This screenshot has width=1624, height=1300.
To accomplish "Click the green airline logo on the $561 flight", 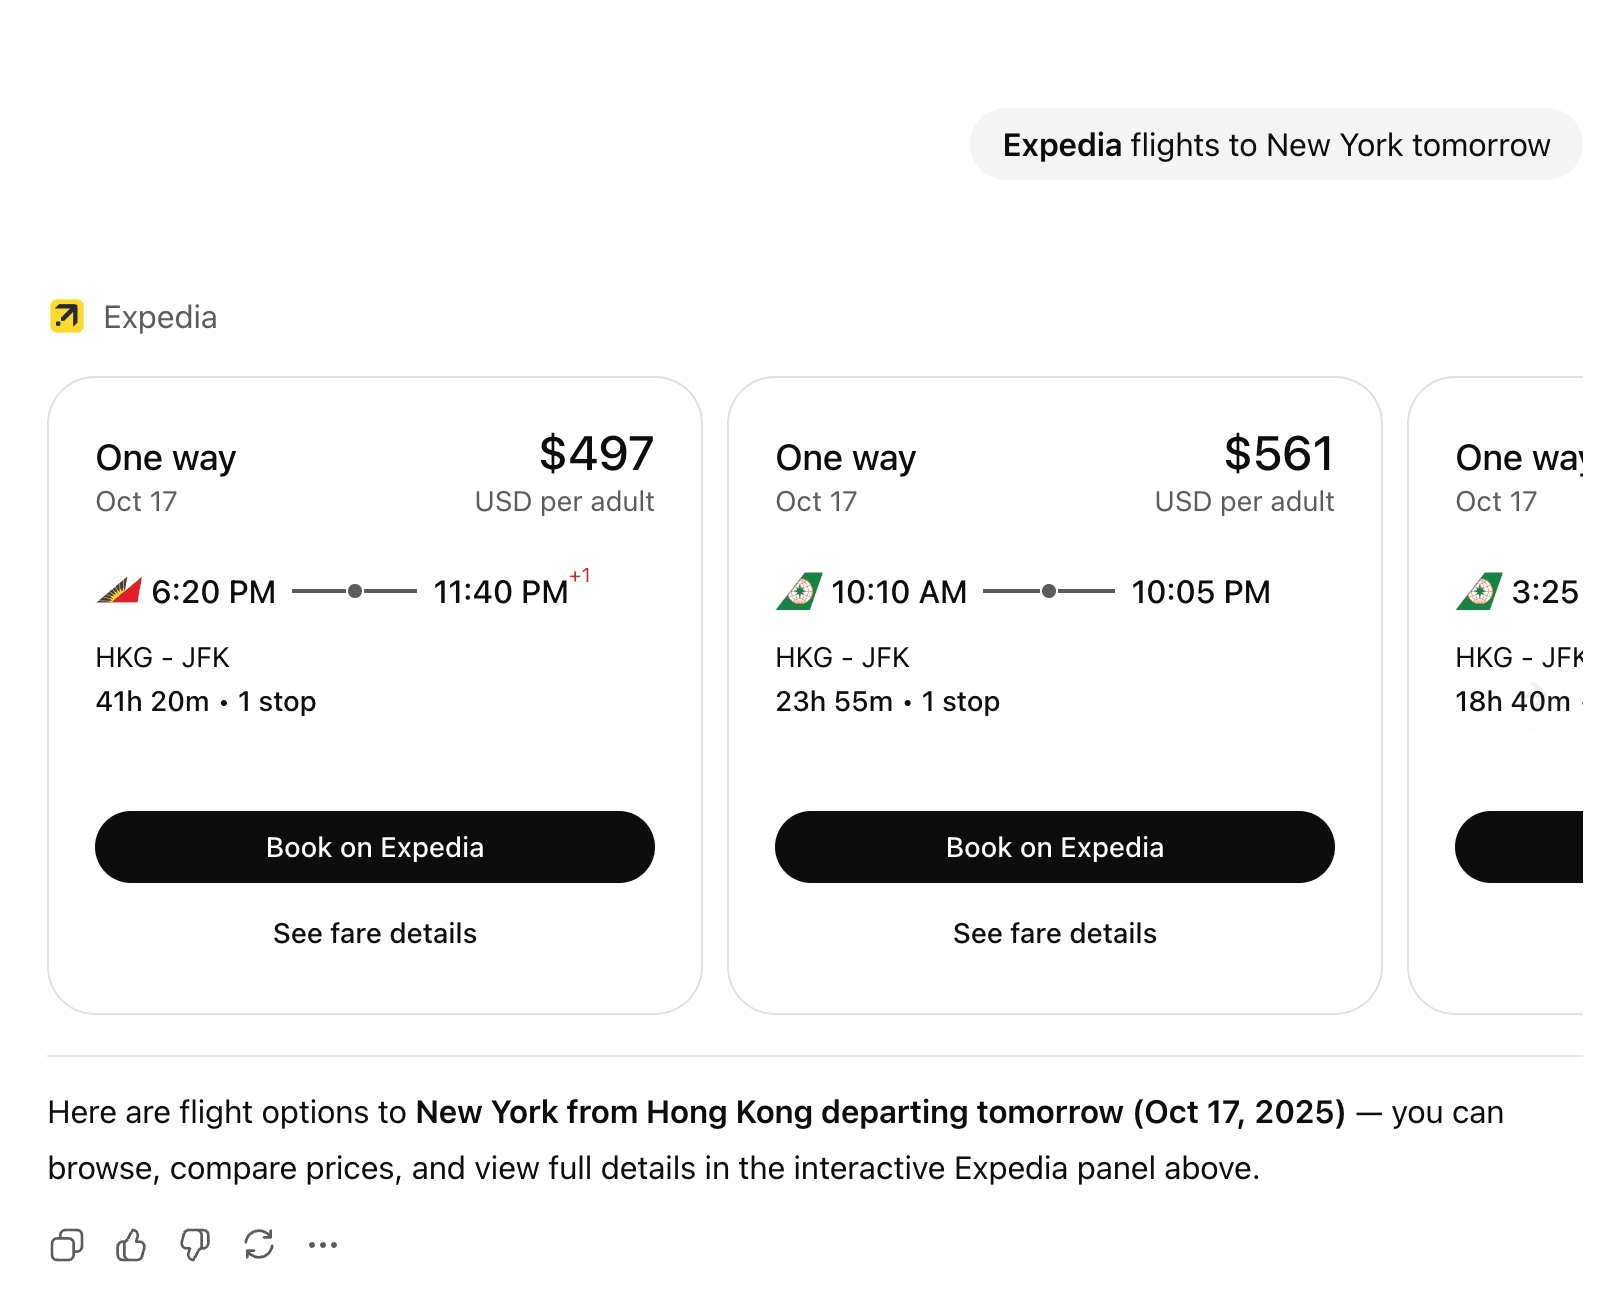I will [x=799, y=591].
